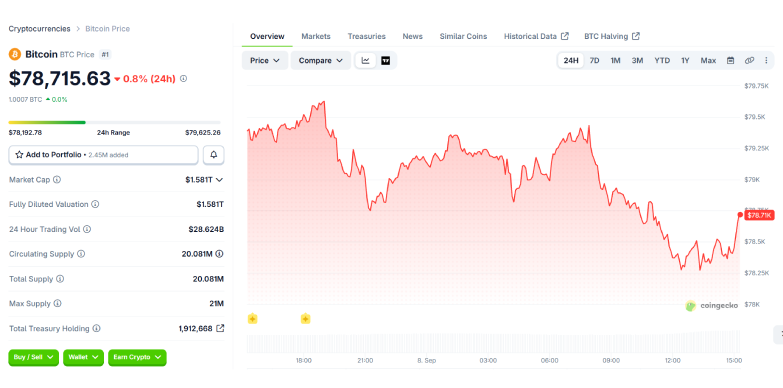The height and width of the screenshot is (388, 783).
Task: Go to Cryptocurrencies breadcrumb link
Action: 39,29
